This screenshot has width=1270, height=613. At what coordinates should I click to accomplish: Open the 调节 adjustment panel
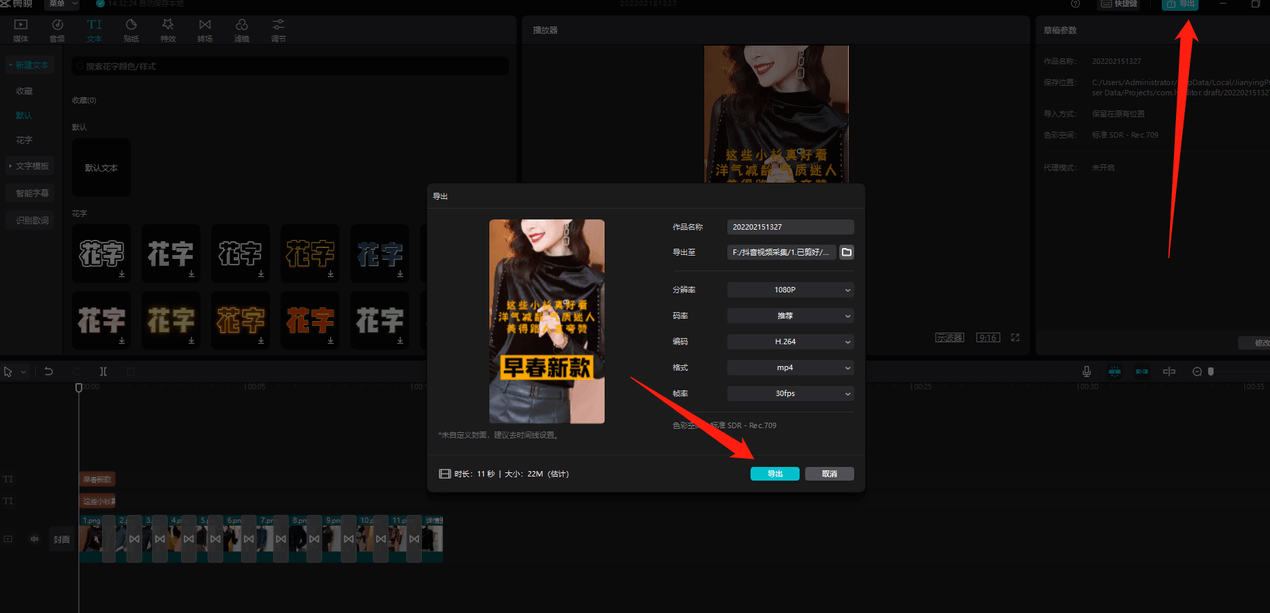pos(278,29)
